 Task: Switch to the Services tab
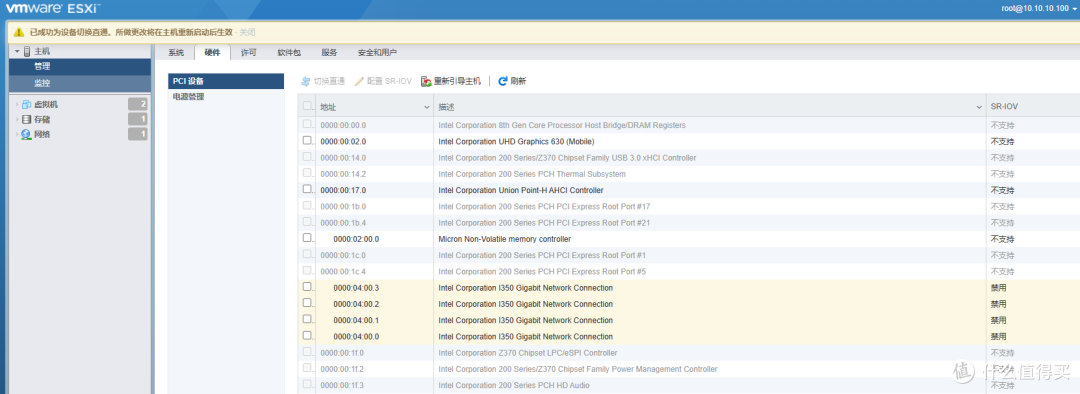[329, 52]
